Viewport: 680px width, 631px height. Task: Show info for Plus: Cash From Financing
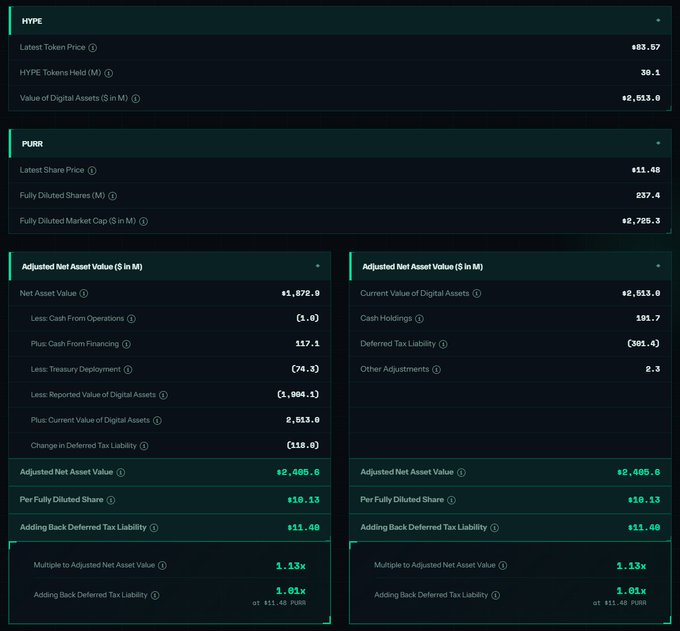pos(126,344)
